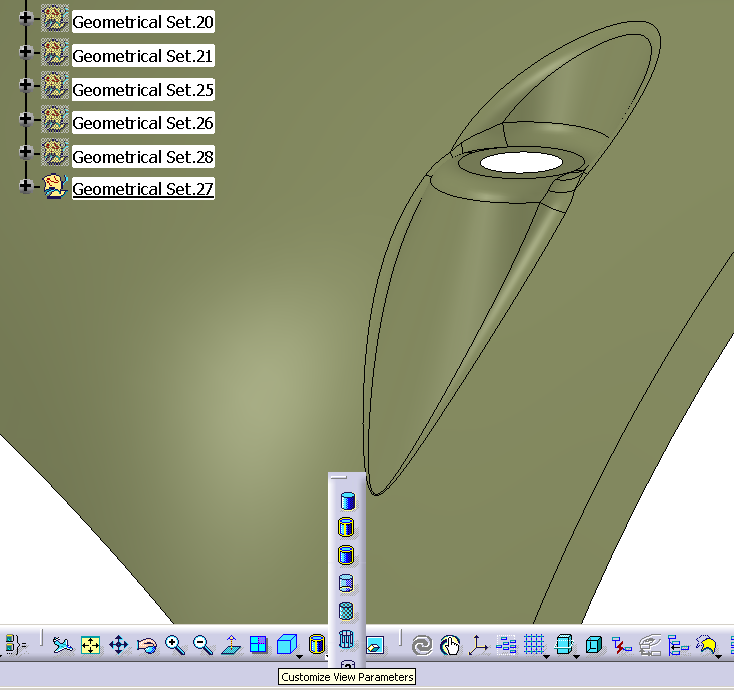
Task: Click the Create Multi-View icon
Action: click(x=258, y=645)
